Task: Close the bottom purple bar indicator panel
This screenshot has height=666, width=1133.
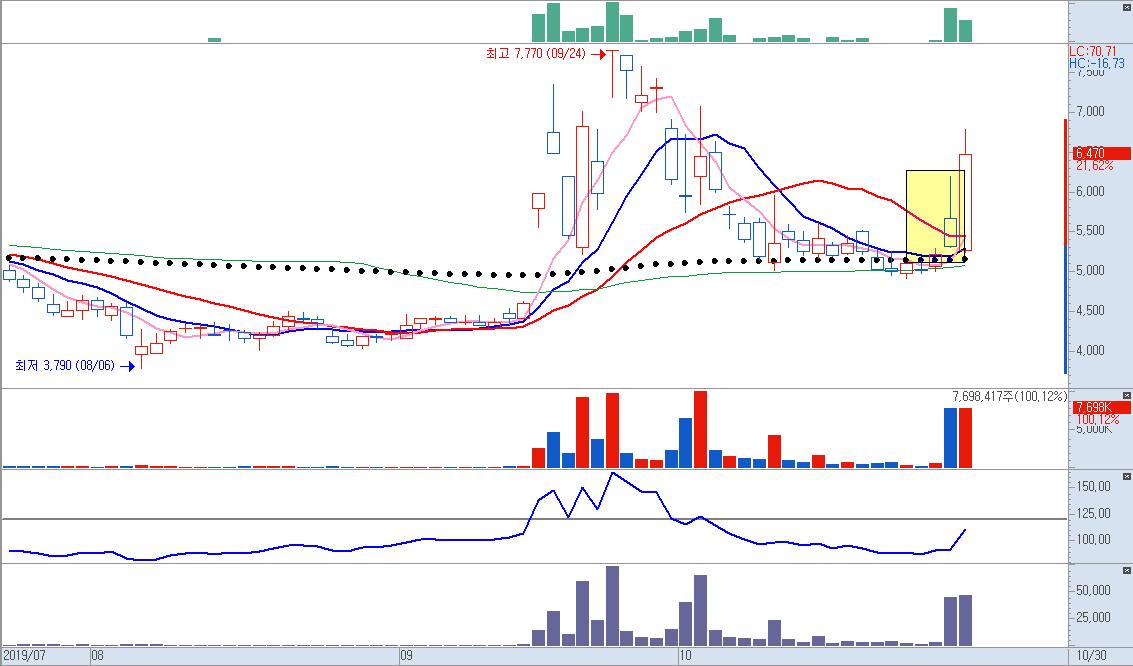Action: (1126, 571)
